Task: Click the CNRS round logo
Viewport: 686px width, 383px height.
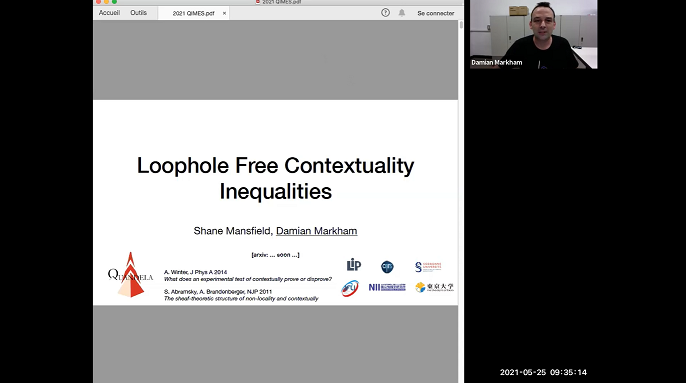Action: [x=387, y=267]
